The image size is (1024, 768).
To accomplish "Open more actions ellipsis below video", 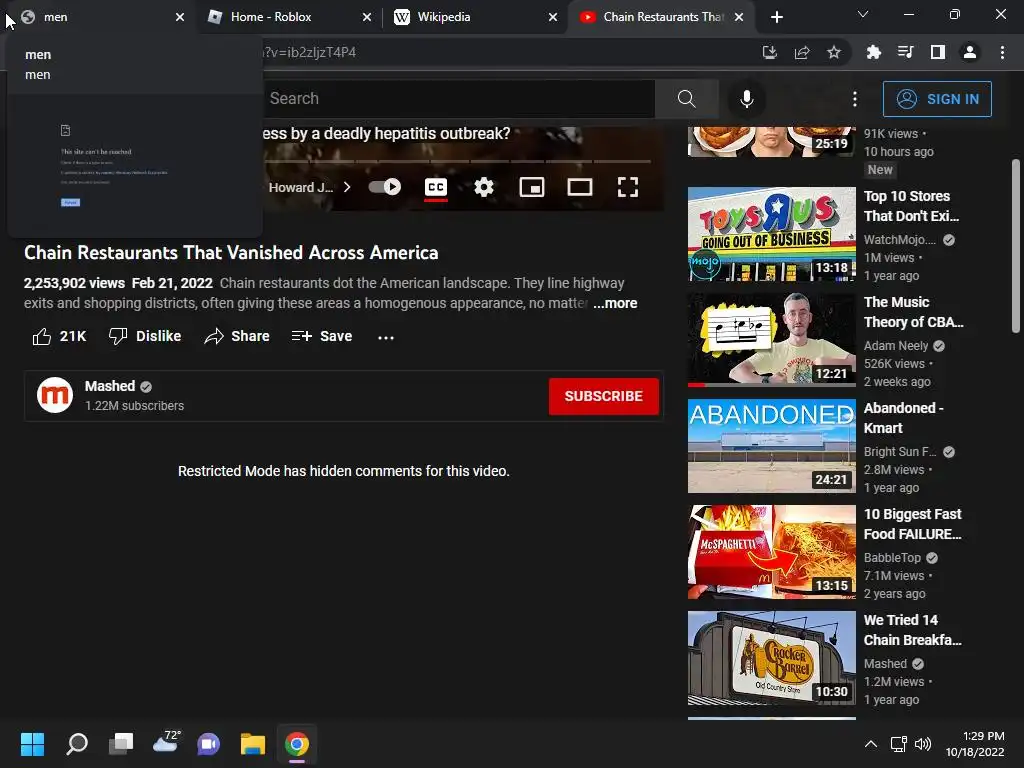I will point(386,337).
